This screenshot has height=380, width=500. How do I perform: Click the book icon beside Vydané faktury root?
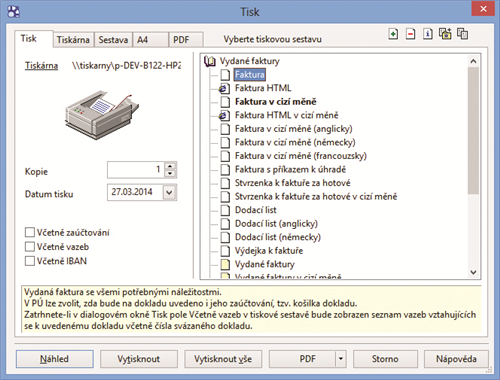tap(210, 61)
